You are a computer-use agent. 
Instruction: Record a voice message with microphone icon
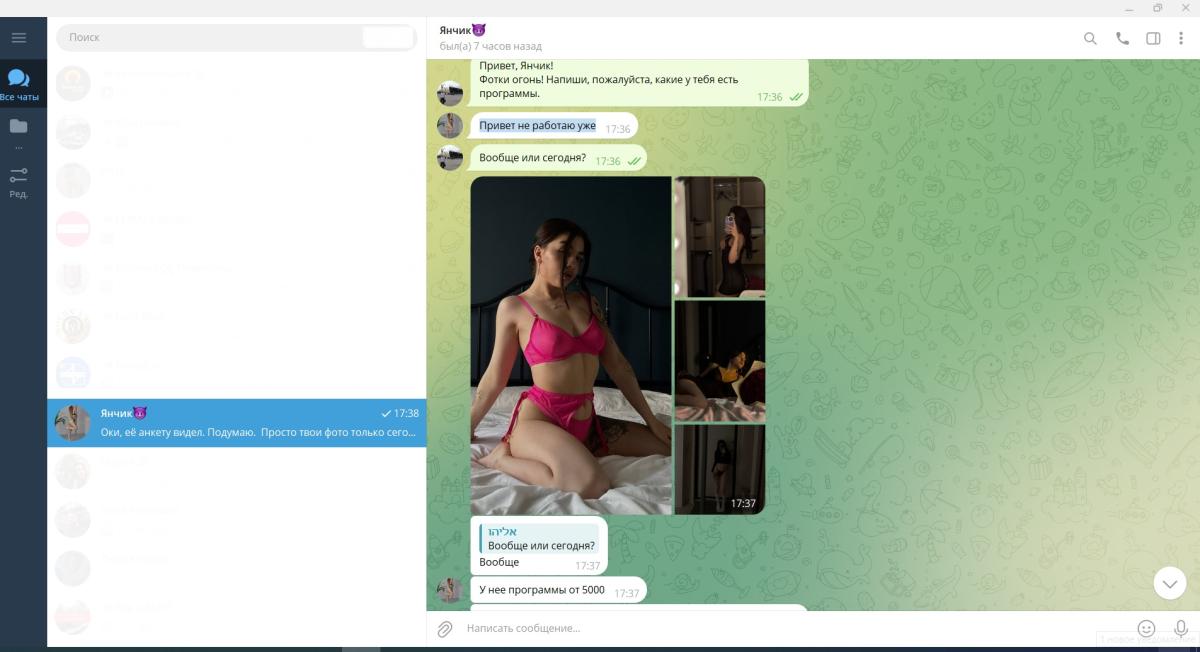(1181, 629)
